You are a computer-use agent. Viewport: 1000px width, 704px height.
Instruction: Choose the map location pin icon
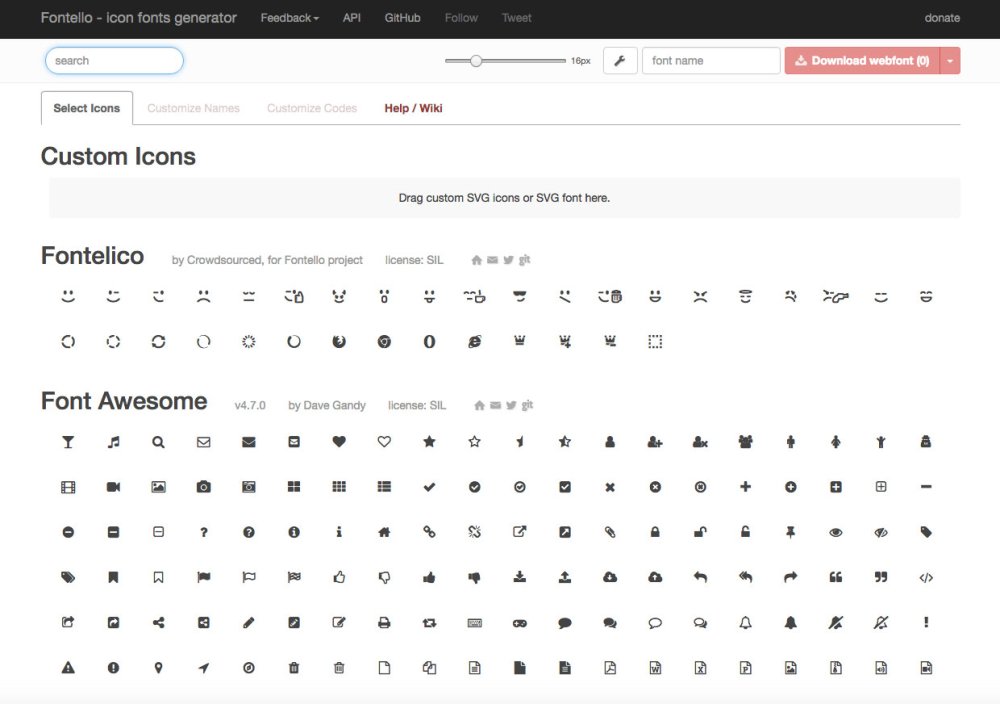tap(158, 668)
